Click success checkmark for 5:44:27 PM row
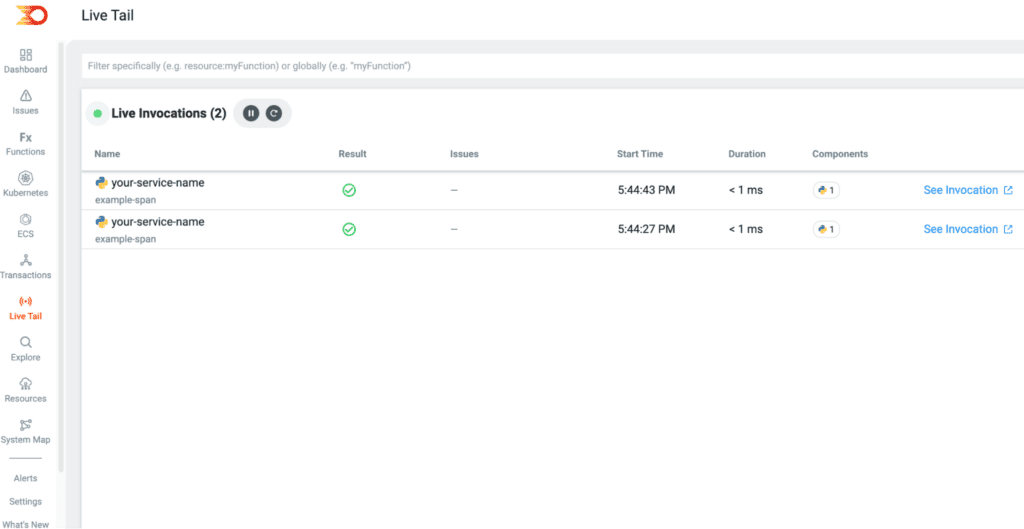The height and width of the screenshot is (529, 1024). point(349,229)
